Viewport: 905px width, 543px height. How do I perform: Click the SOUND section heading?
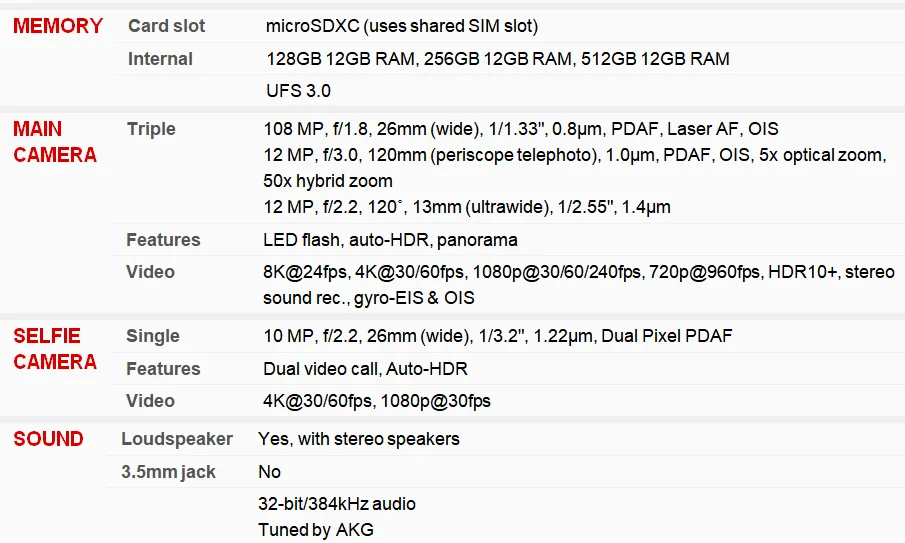pyautogui.click(x=48, y=439)
